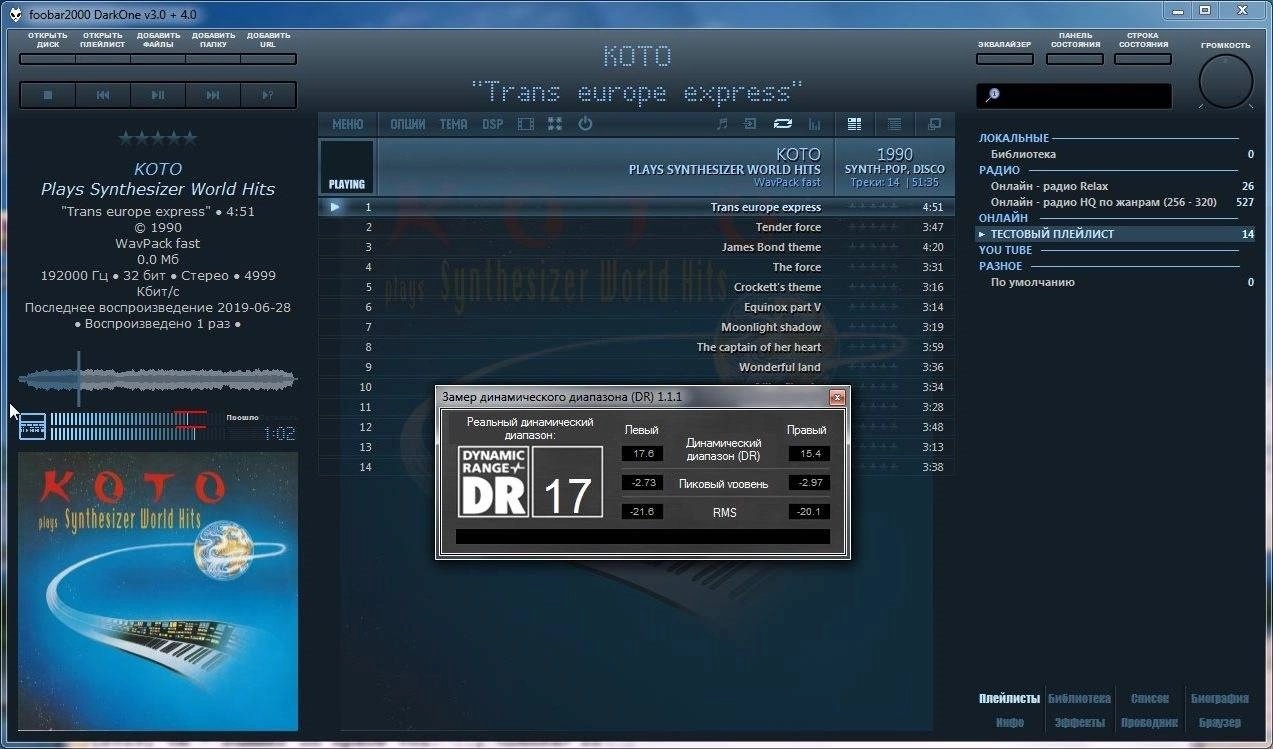1273x749 pixels.
Task: Select track Moonlight shadow
Action: (636, 327)
